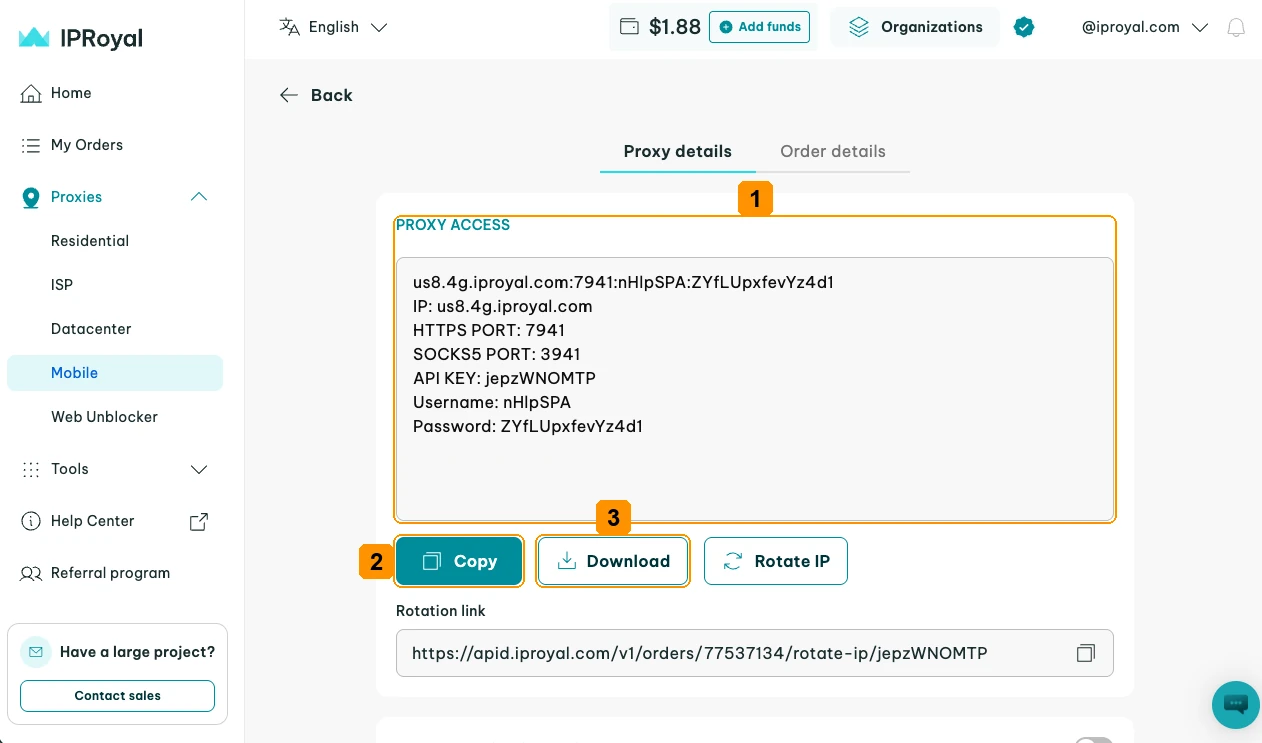Click the Organizations layers icon
Viewport: 1262px width, 743px height.
(859, 27)
